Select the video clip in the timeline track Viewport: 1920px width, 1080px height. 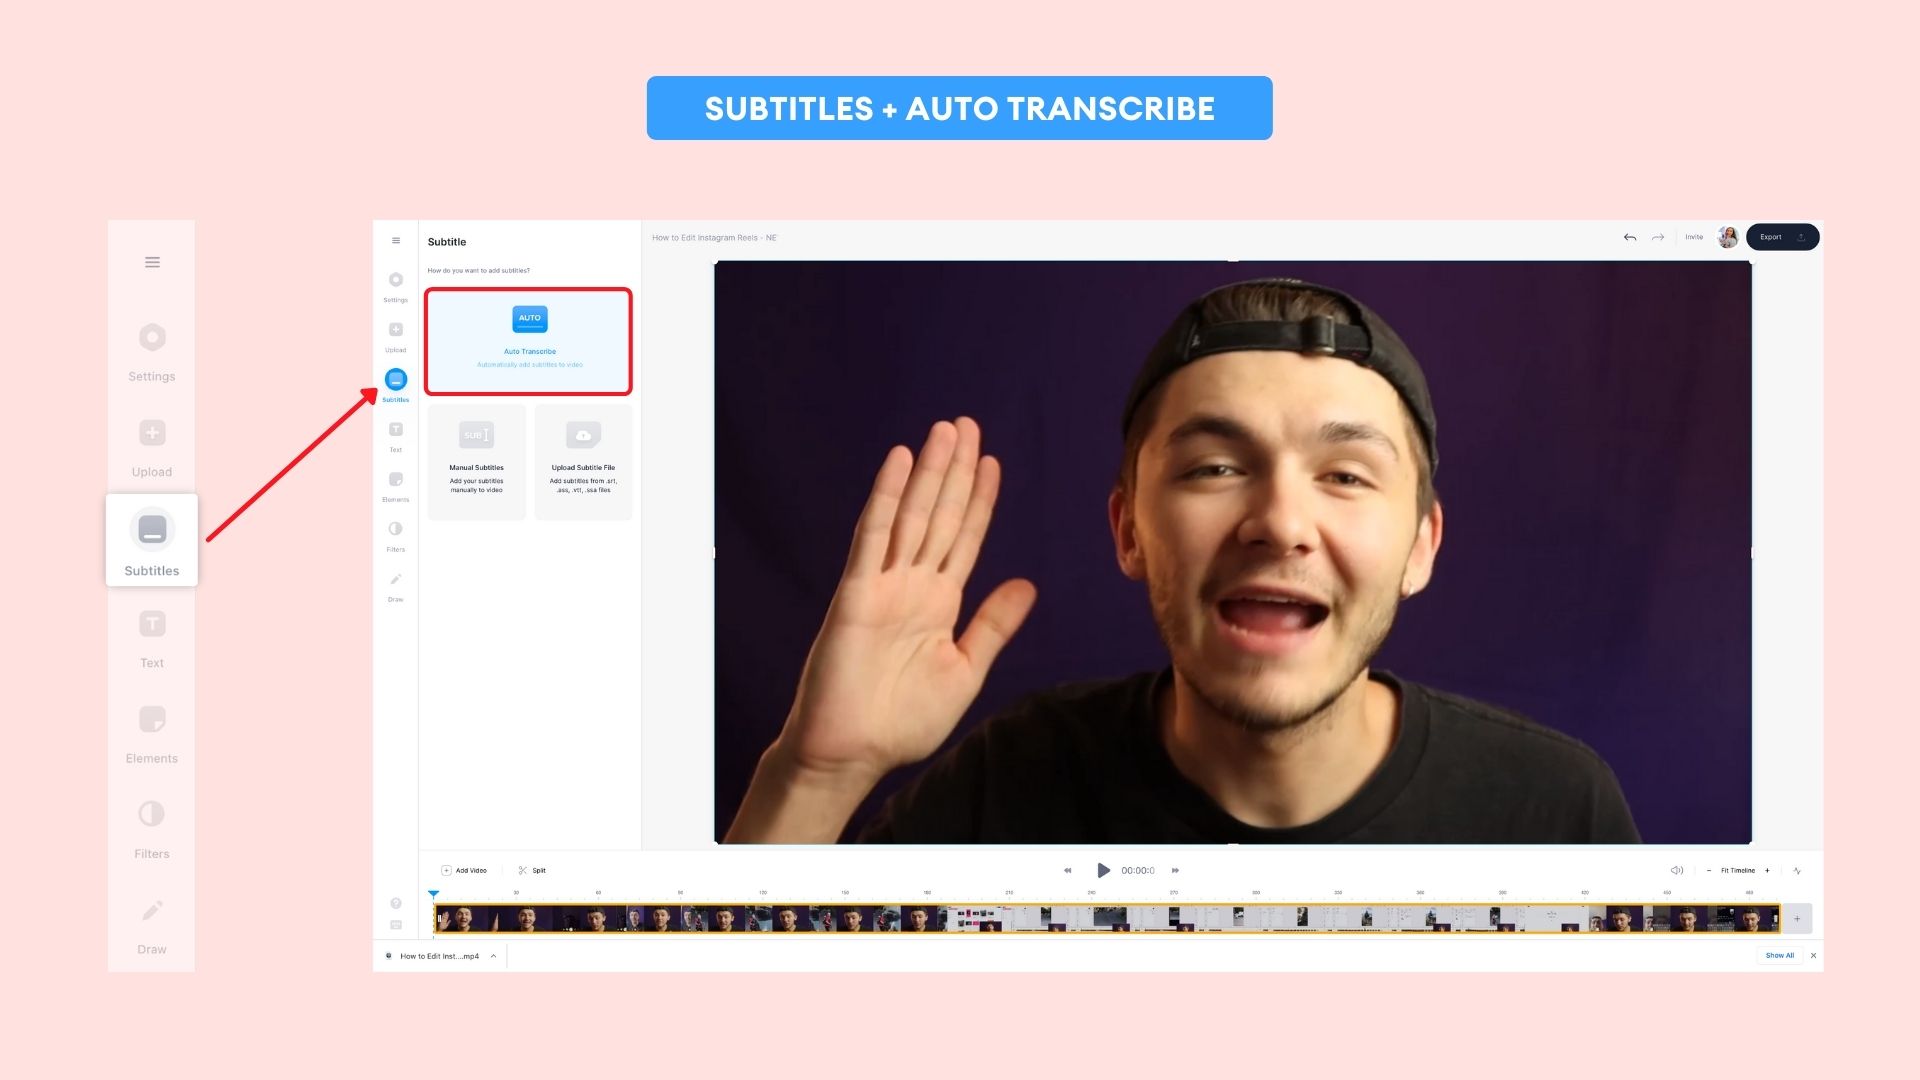click(1106, 918)
